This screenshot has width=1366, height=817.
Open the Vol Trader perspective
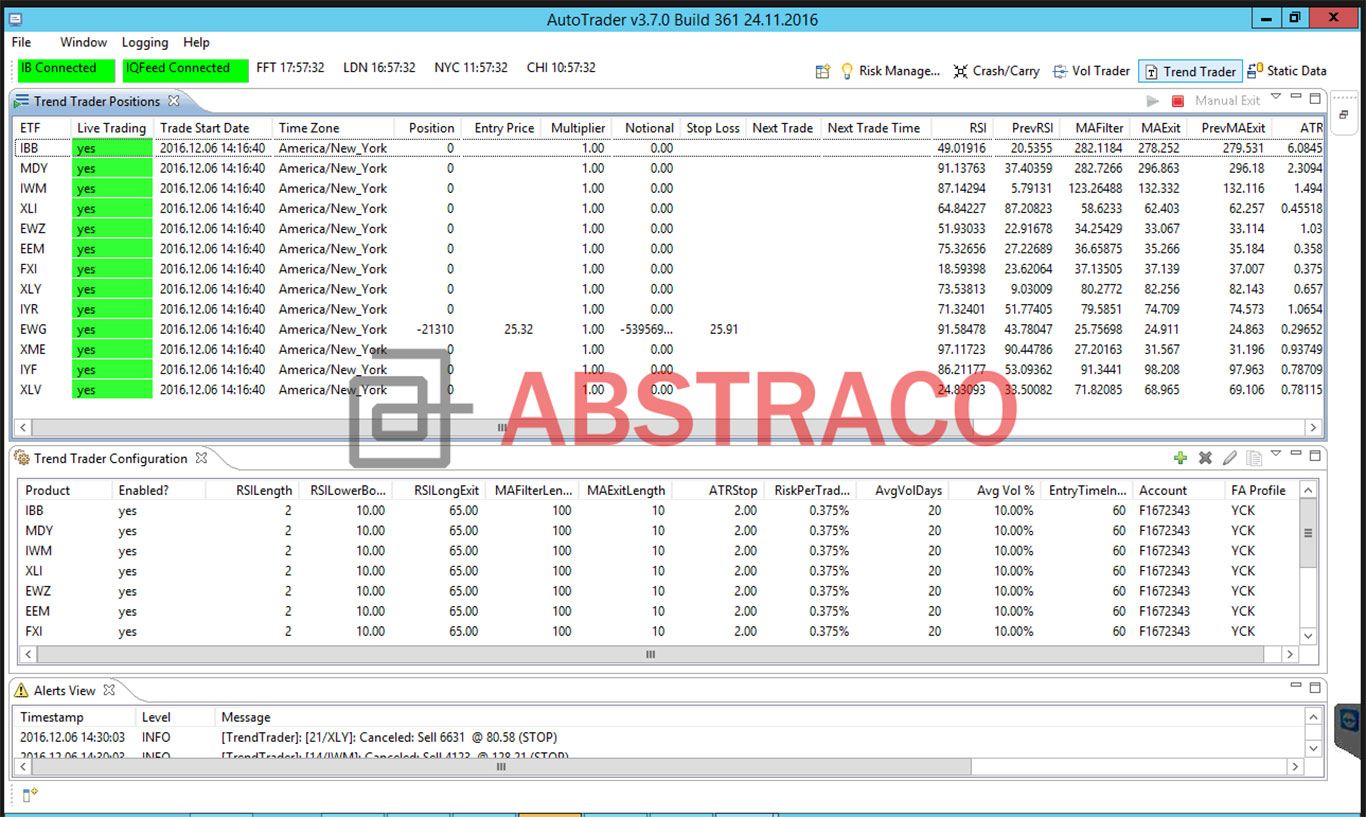click(x=1091, y=71)
